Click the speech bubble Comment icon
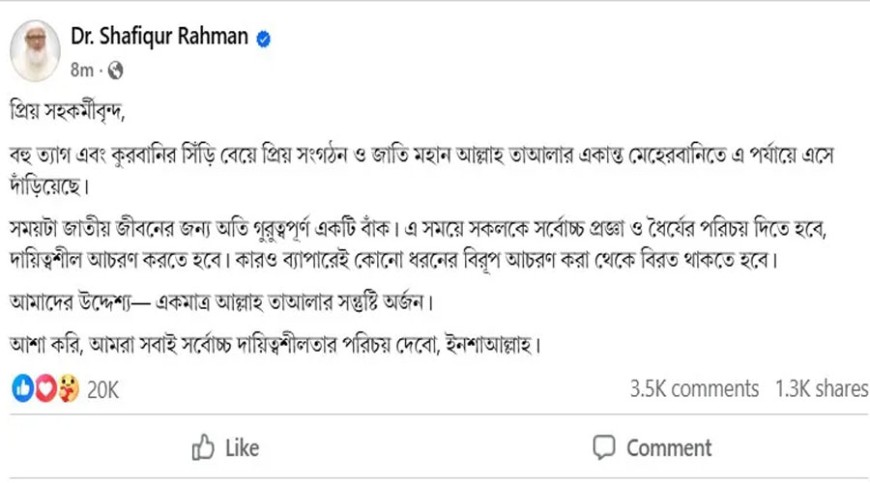 click(603, 447)
